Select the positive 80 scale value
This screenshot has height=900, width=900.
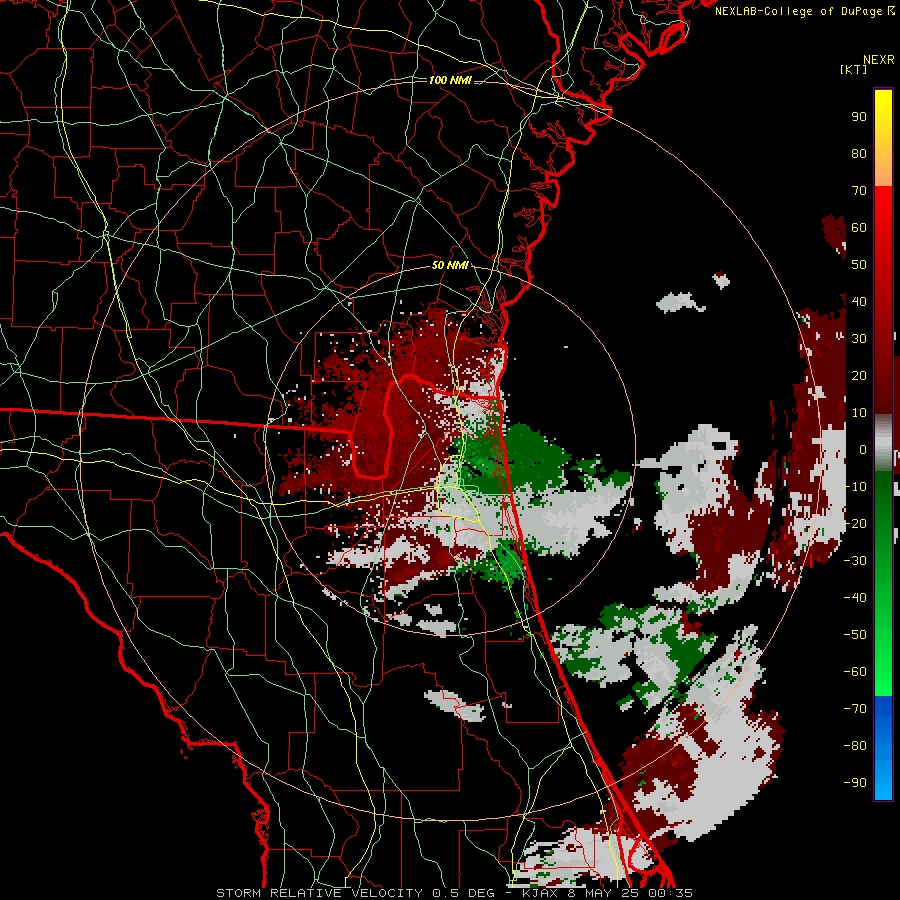[859, 154]
